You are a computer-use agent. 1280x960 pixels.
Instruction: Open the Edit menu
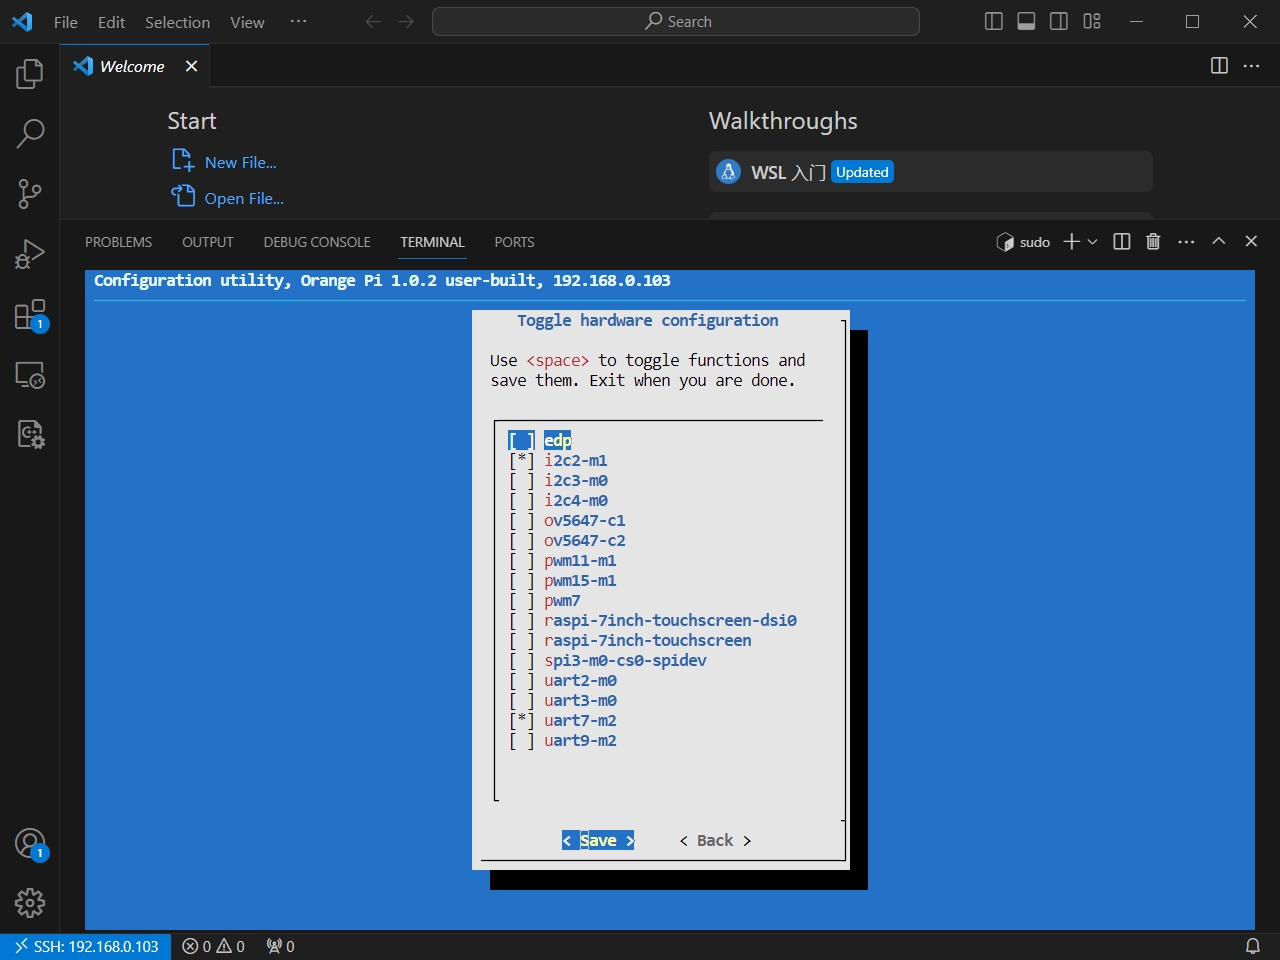(x=111, y=21)
